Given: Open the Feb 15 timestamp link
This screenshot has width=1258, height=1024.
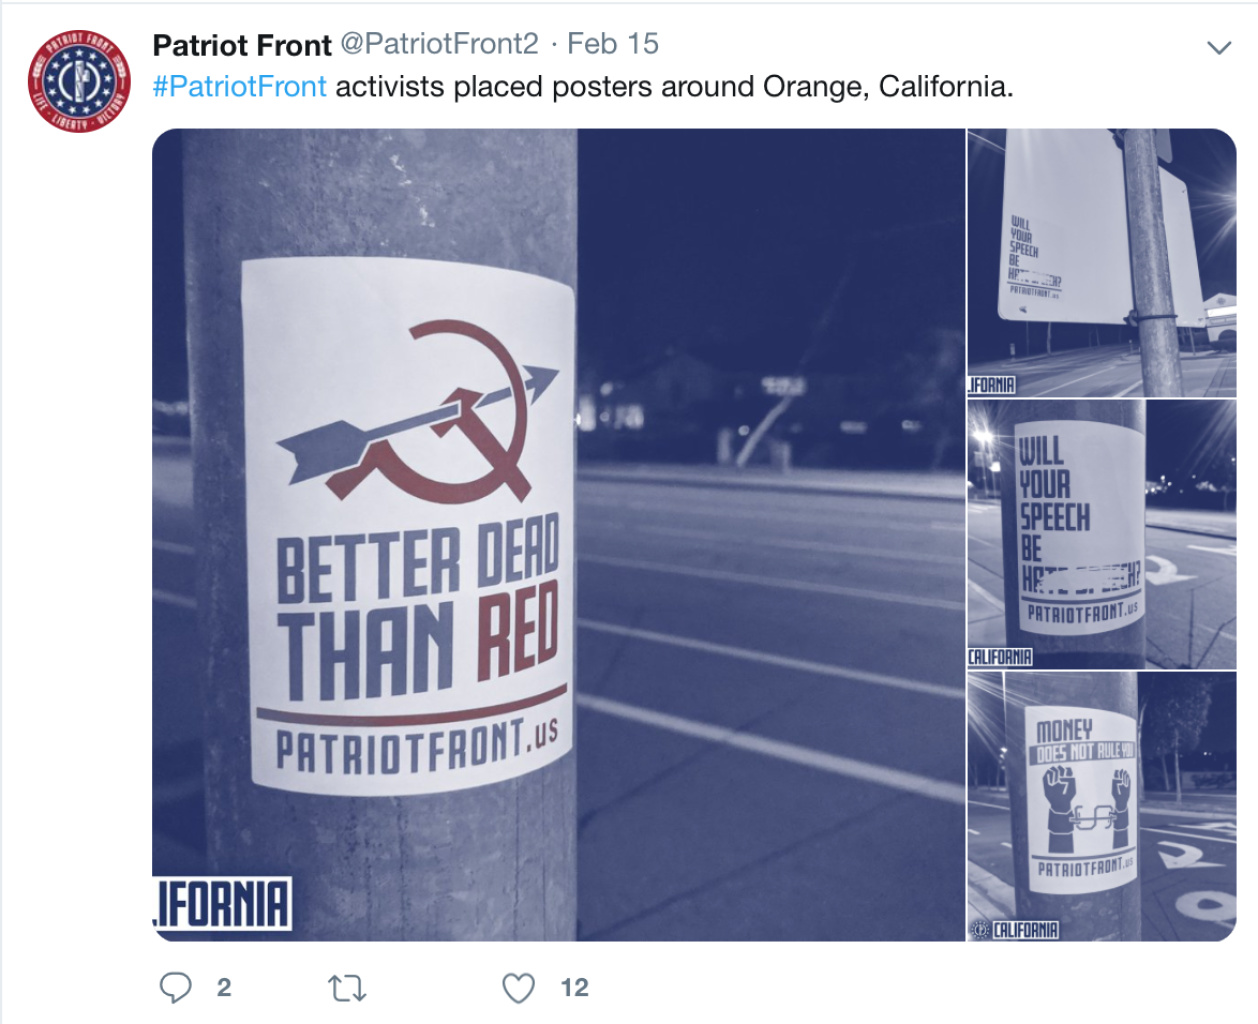Looking at the screenshot, I should point(613,44).
